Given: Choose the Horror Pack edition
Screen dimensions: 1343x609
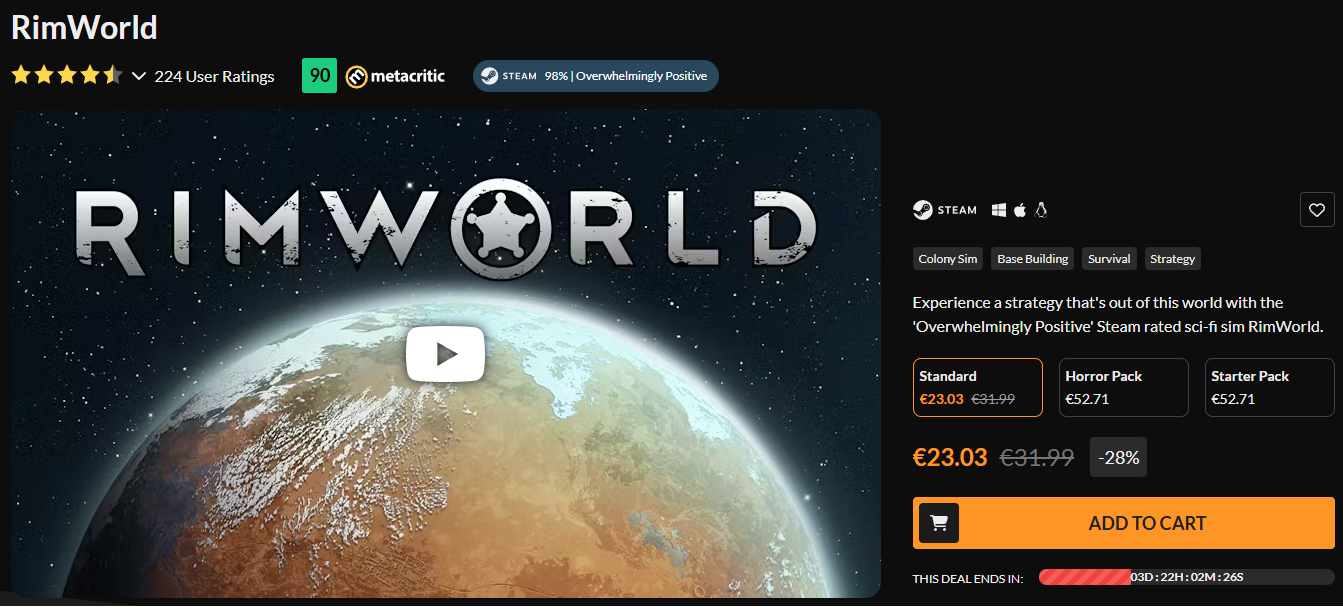Looking at the screenshot, I should (1124, 387).
